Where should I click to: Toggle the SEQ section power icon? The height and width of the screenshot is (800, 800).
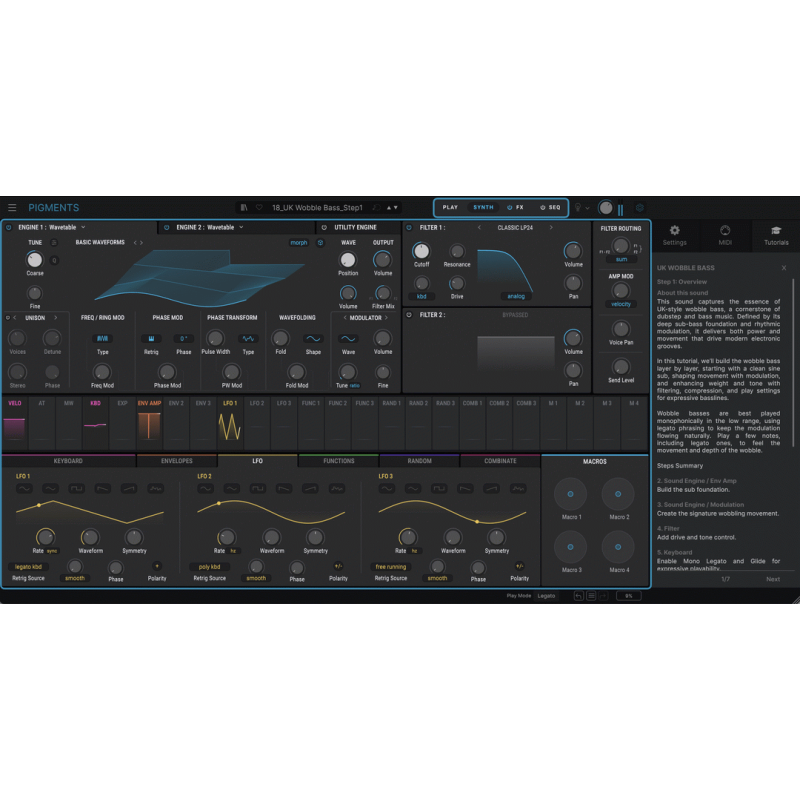[542, 208]
